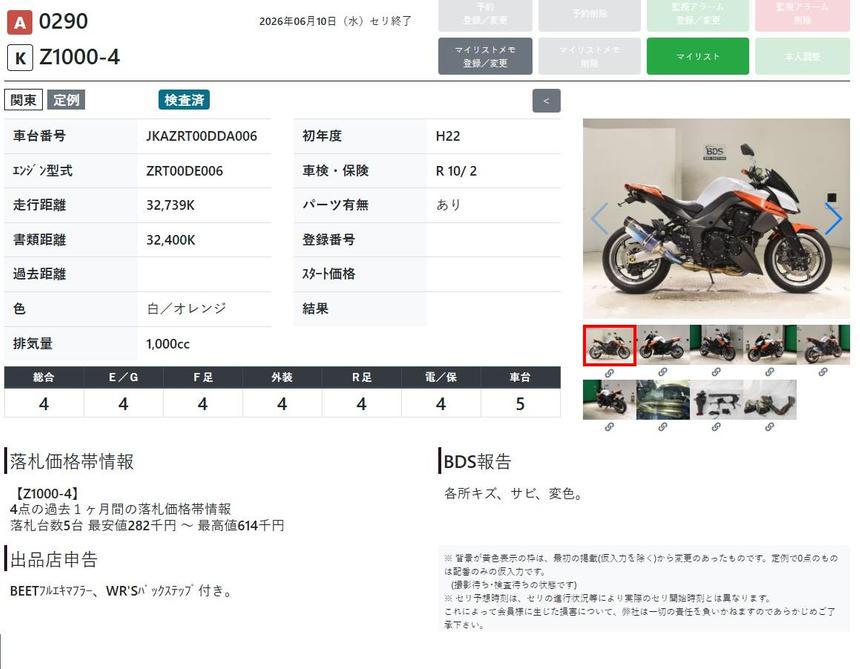860x669 pixels.
Task: Click the seller note mentioning BEET muffler
Action: pos(122,591)
